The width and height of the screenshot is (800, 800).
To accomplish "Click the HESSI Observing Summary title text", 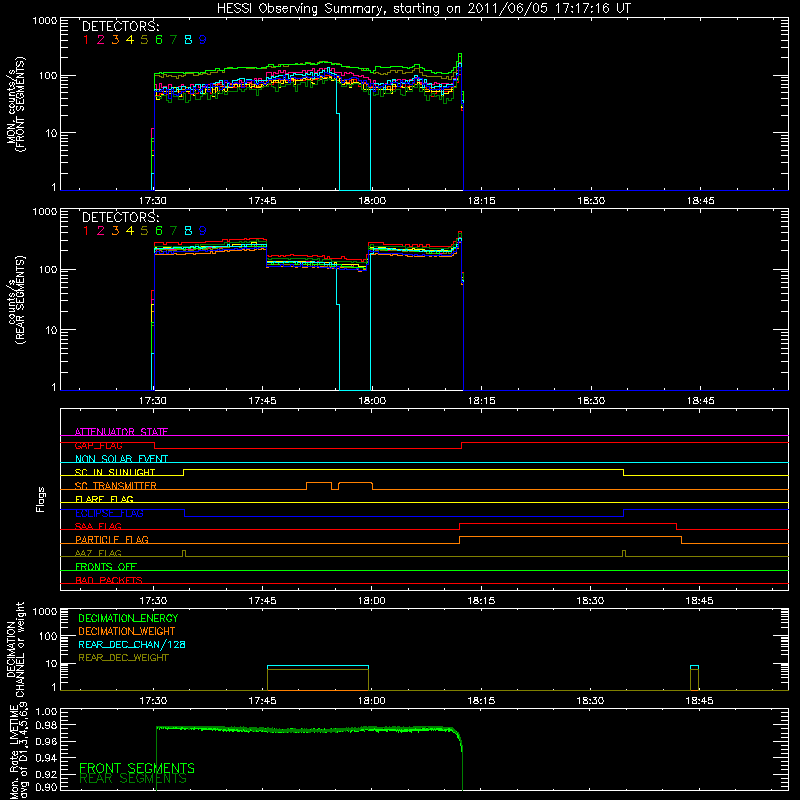I will coord(424,9).
